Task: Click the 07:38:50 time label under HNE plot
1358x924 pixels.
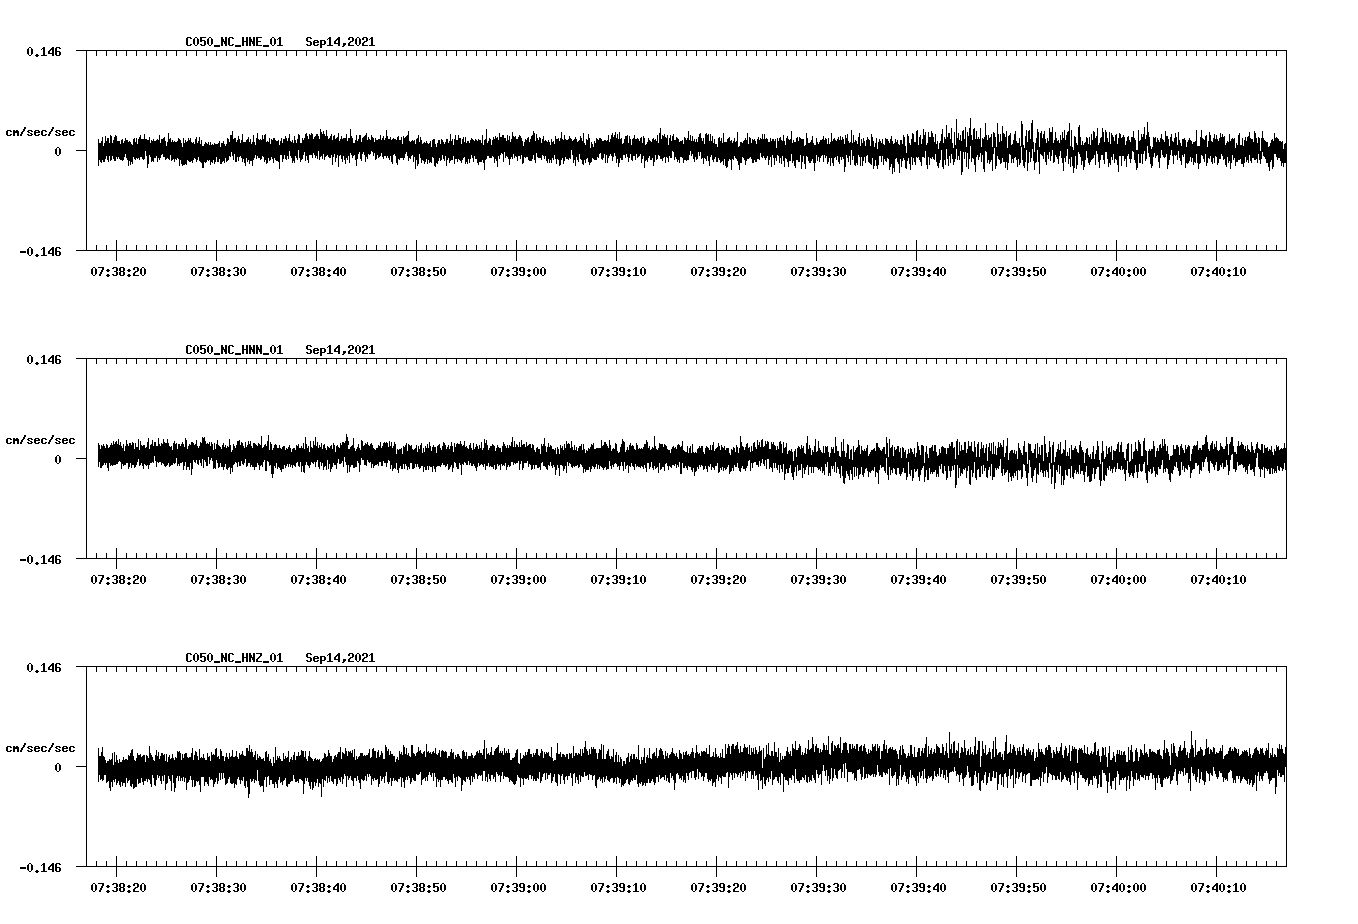Action: click(x=418, y=272)
